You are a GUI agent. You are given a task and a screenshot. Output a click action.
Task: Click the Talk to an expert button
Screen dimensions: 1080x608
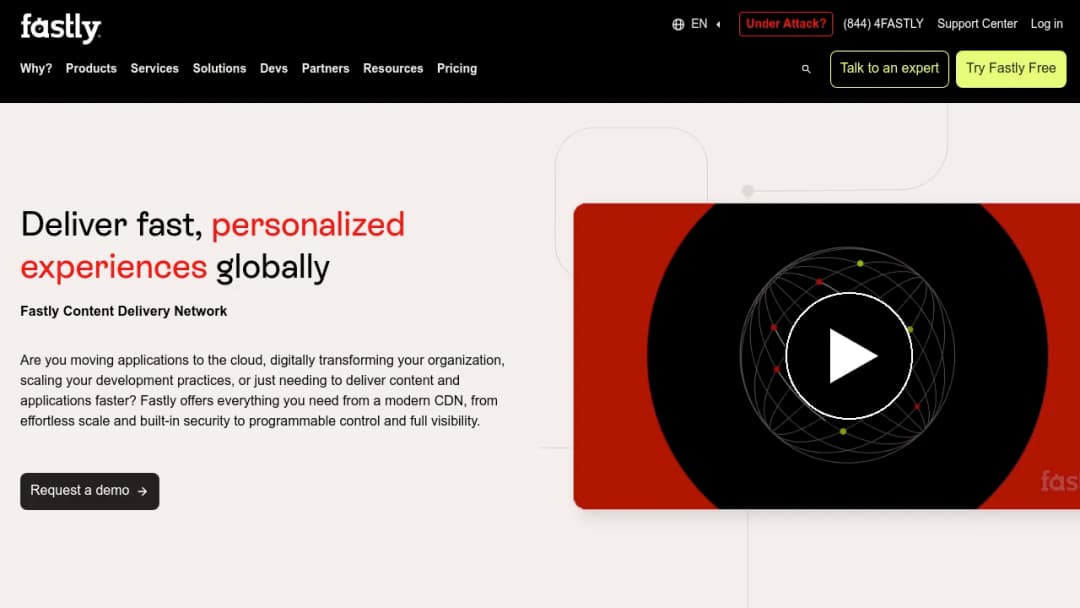coord(889,69)
